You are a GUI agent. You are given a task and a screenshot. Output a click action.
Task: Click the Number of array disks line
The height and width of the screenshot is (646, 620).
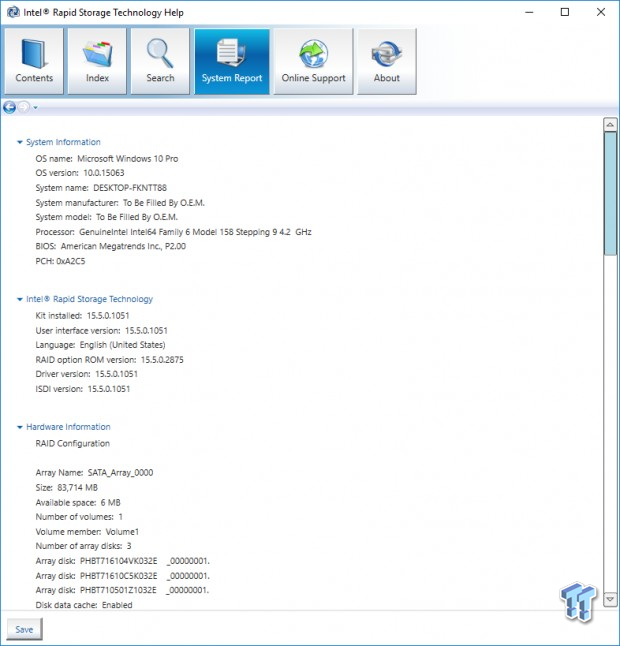click(83, 546)
